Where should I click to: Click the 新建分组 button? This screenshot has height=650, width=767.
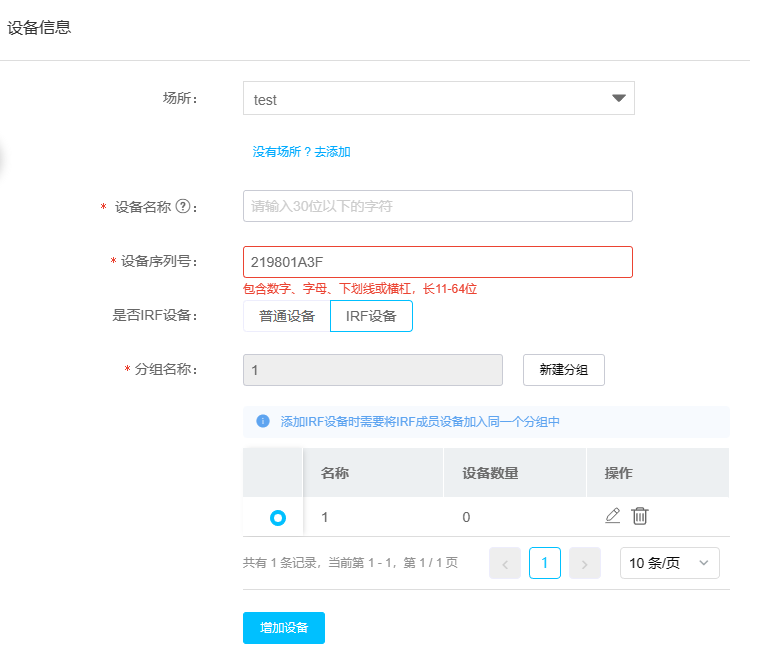563,370
